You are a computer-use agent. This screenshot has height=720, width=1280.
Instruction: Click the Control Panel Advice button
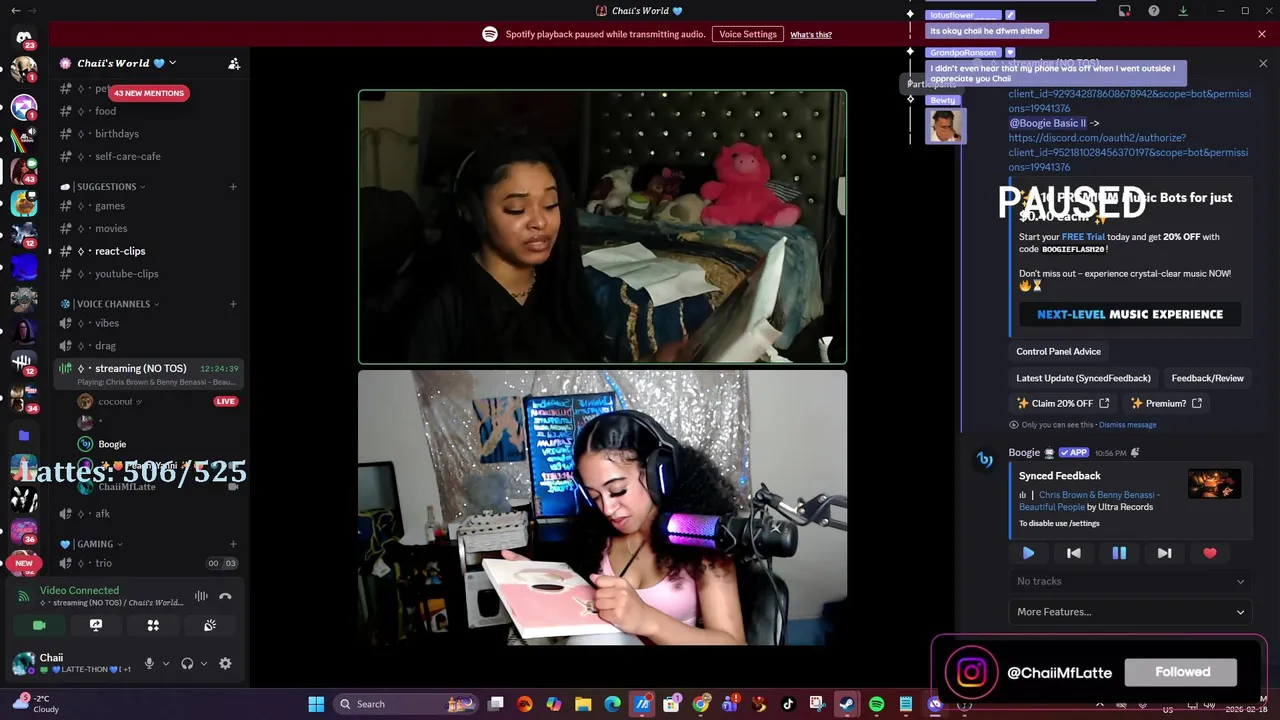1058,351
